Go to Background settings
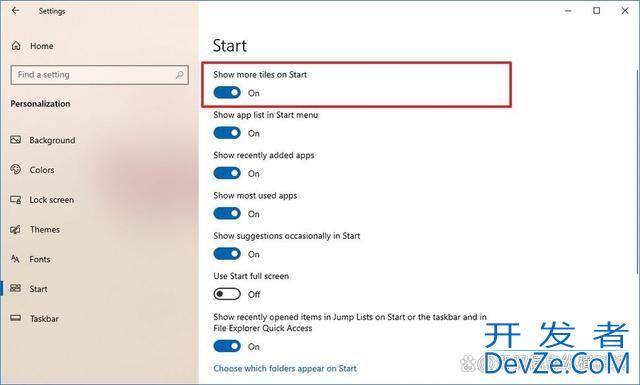Viewport: 640px width, 385px height. [52, 140]
